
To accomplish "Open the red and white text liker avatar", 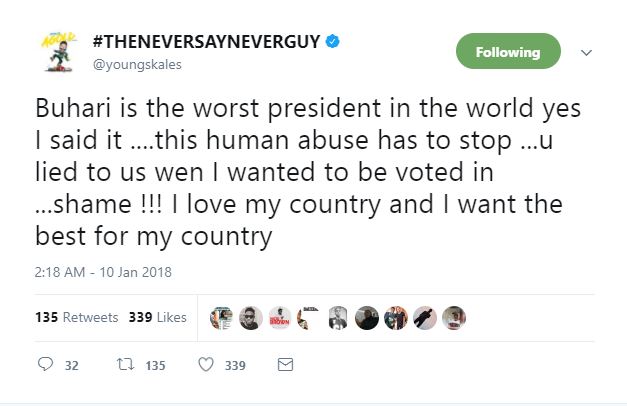I will tap(280, 317).
